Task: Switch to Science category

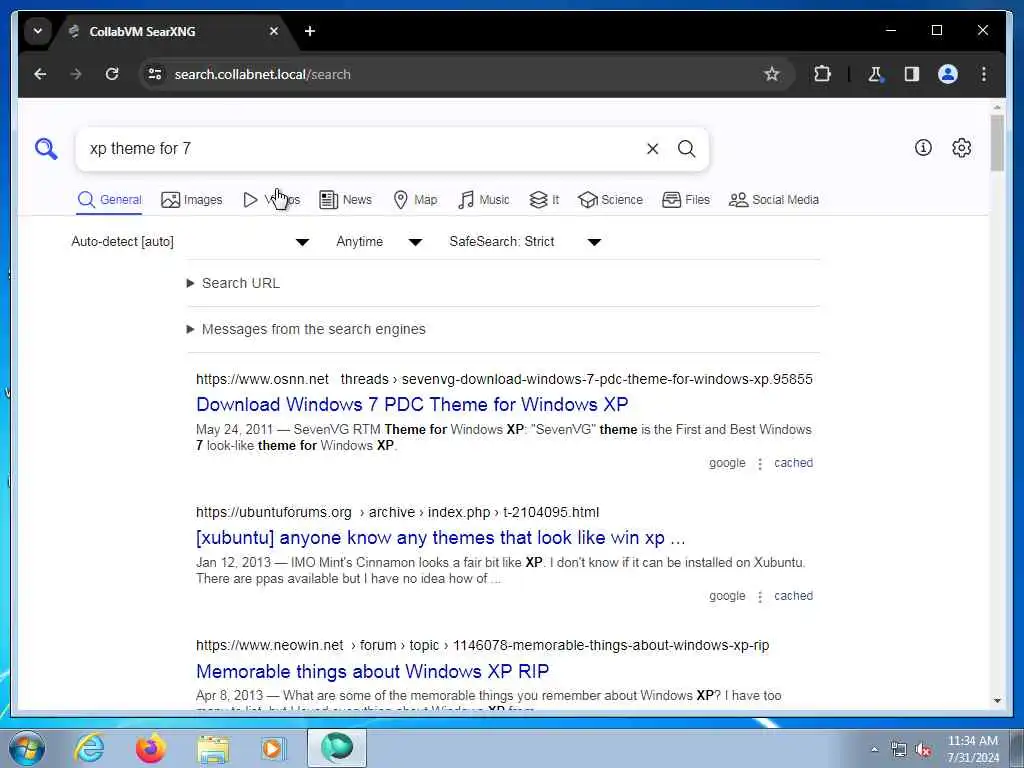Action: tap(611, 200)
